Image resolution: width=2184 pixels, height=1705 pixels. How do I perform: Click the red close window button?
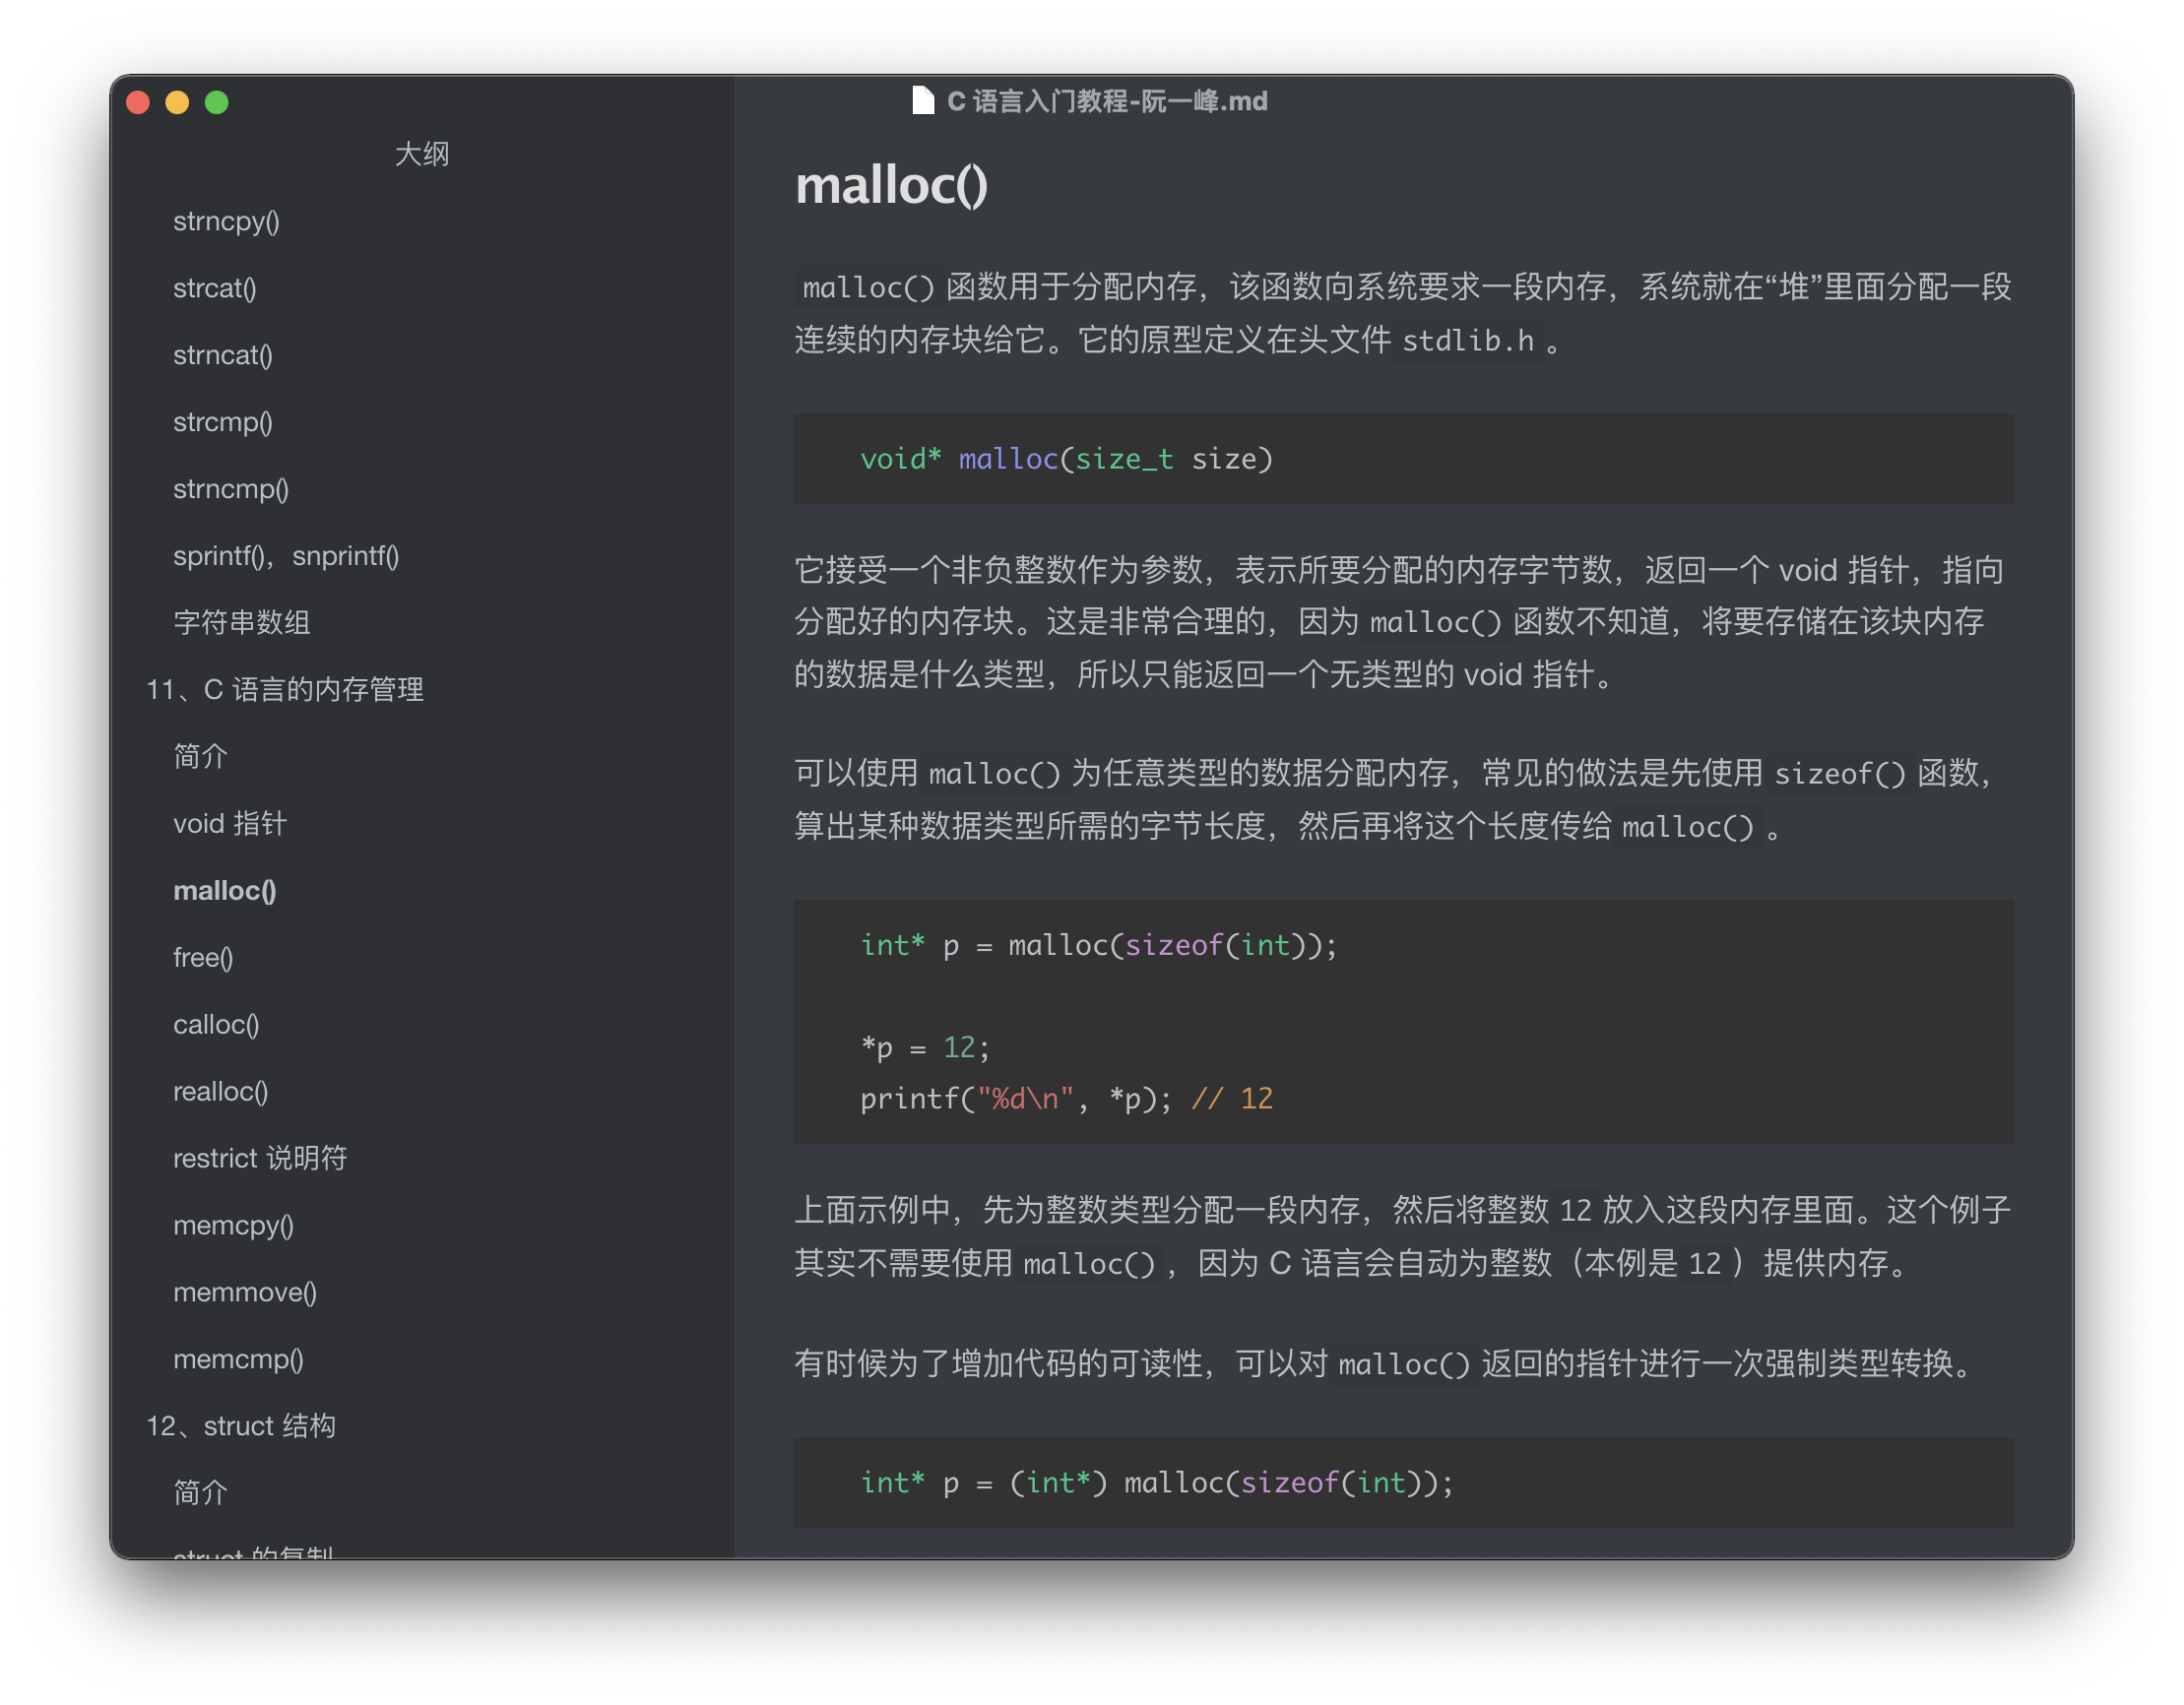(x=138, y=103)
